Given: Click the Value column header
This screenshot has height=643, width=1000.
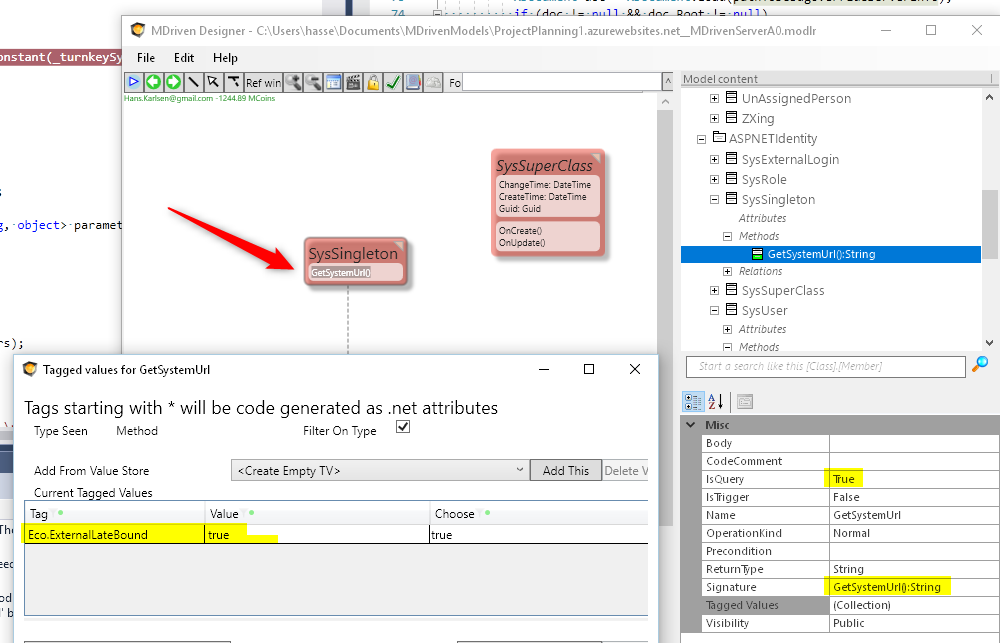Looking at the screenshot, I should [x=317, y=514].
